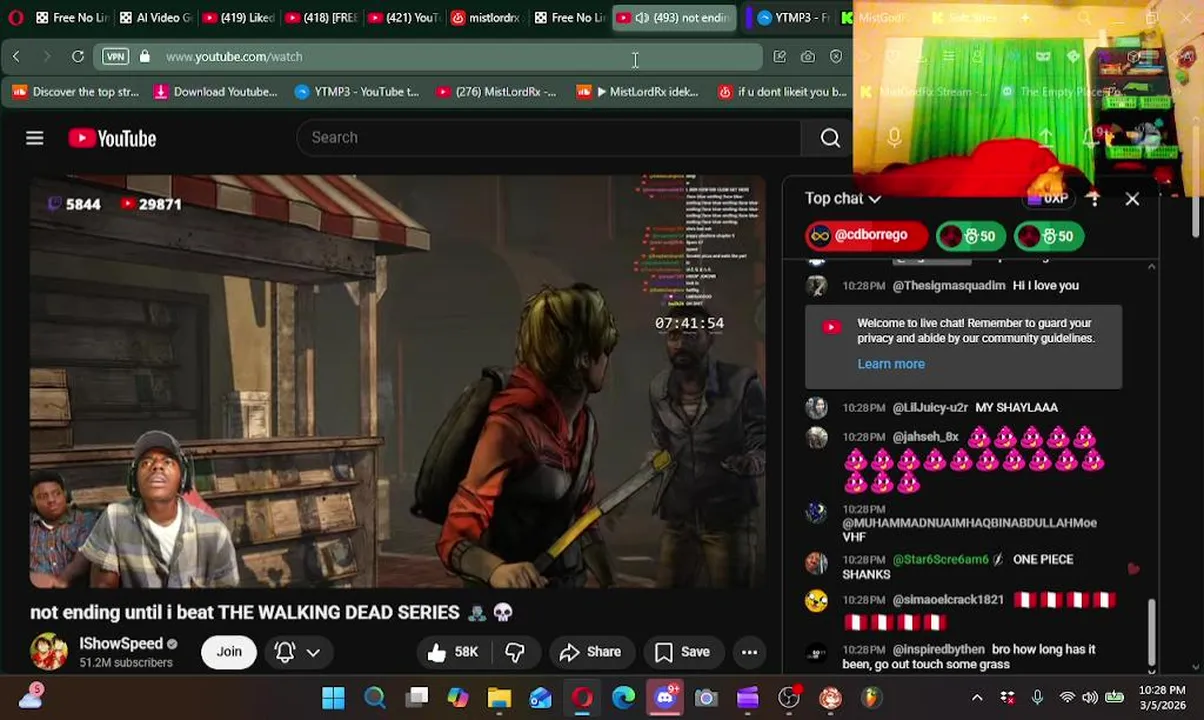Open IShowSpeed channel avatar
Screen dimensions: 1204x720
coord(49,652)
